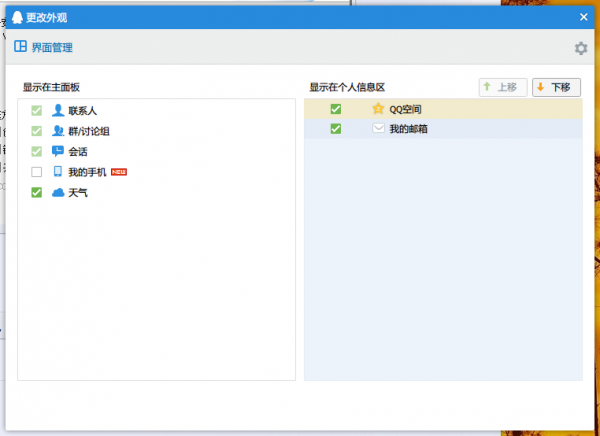Open settings via the gear icon
Image resolution: width=600 pixels, height=436 pixels.
[581, 48]
